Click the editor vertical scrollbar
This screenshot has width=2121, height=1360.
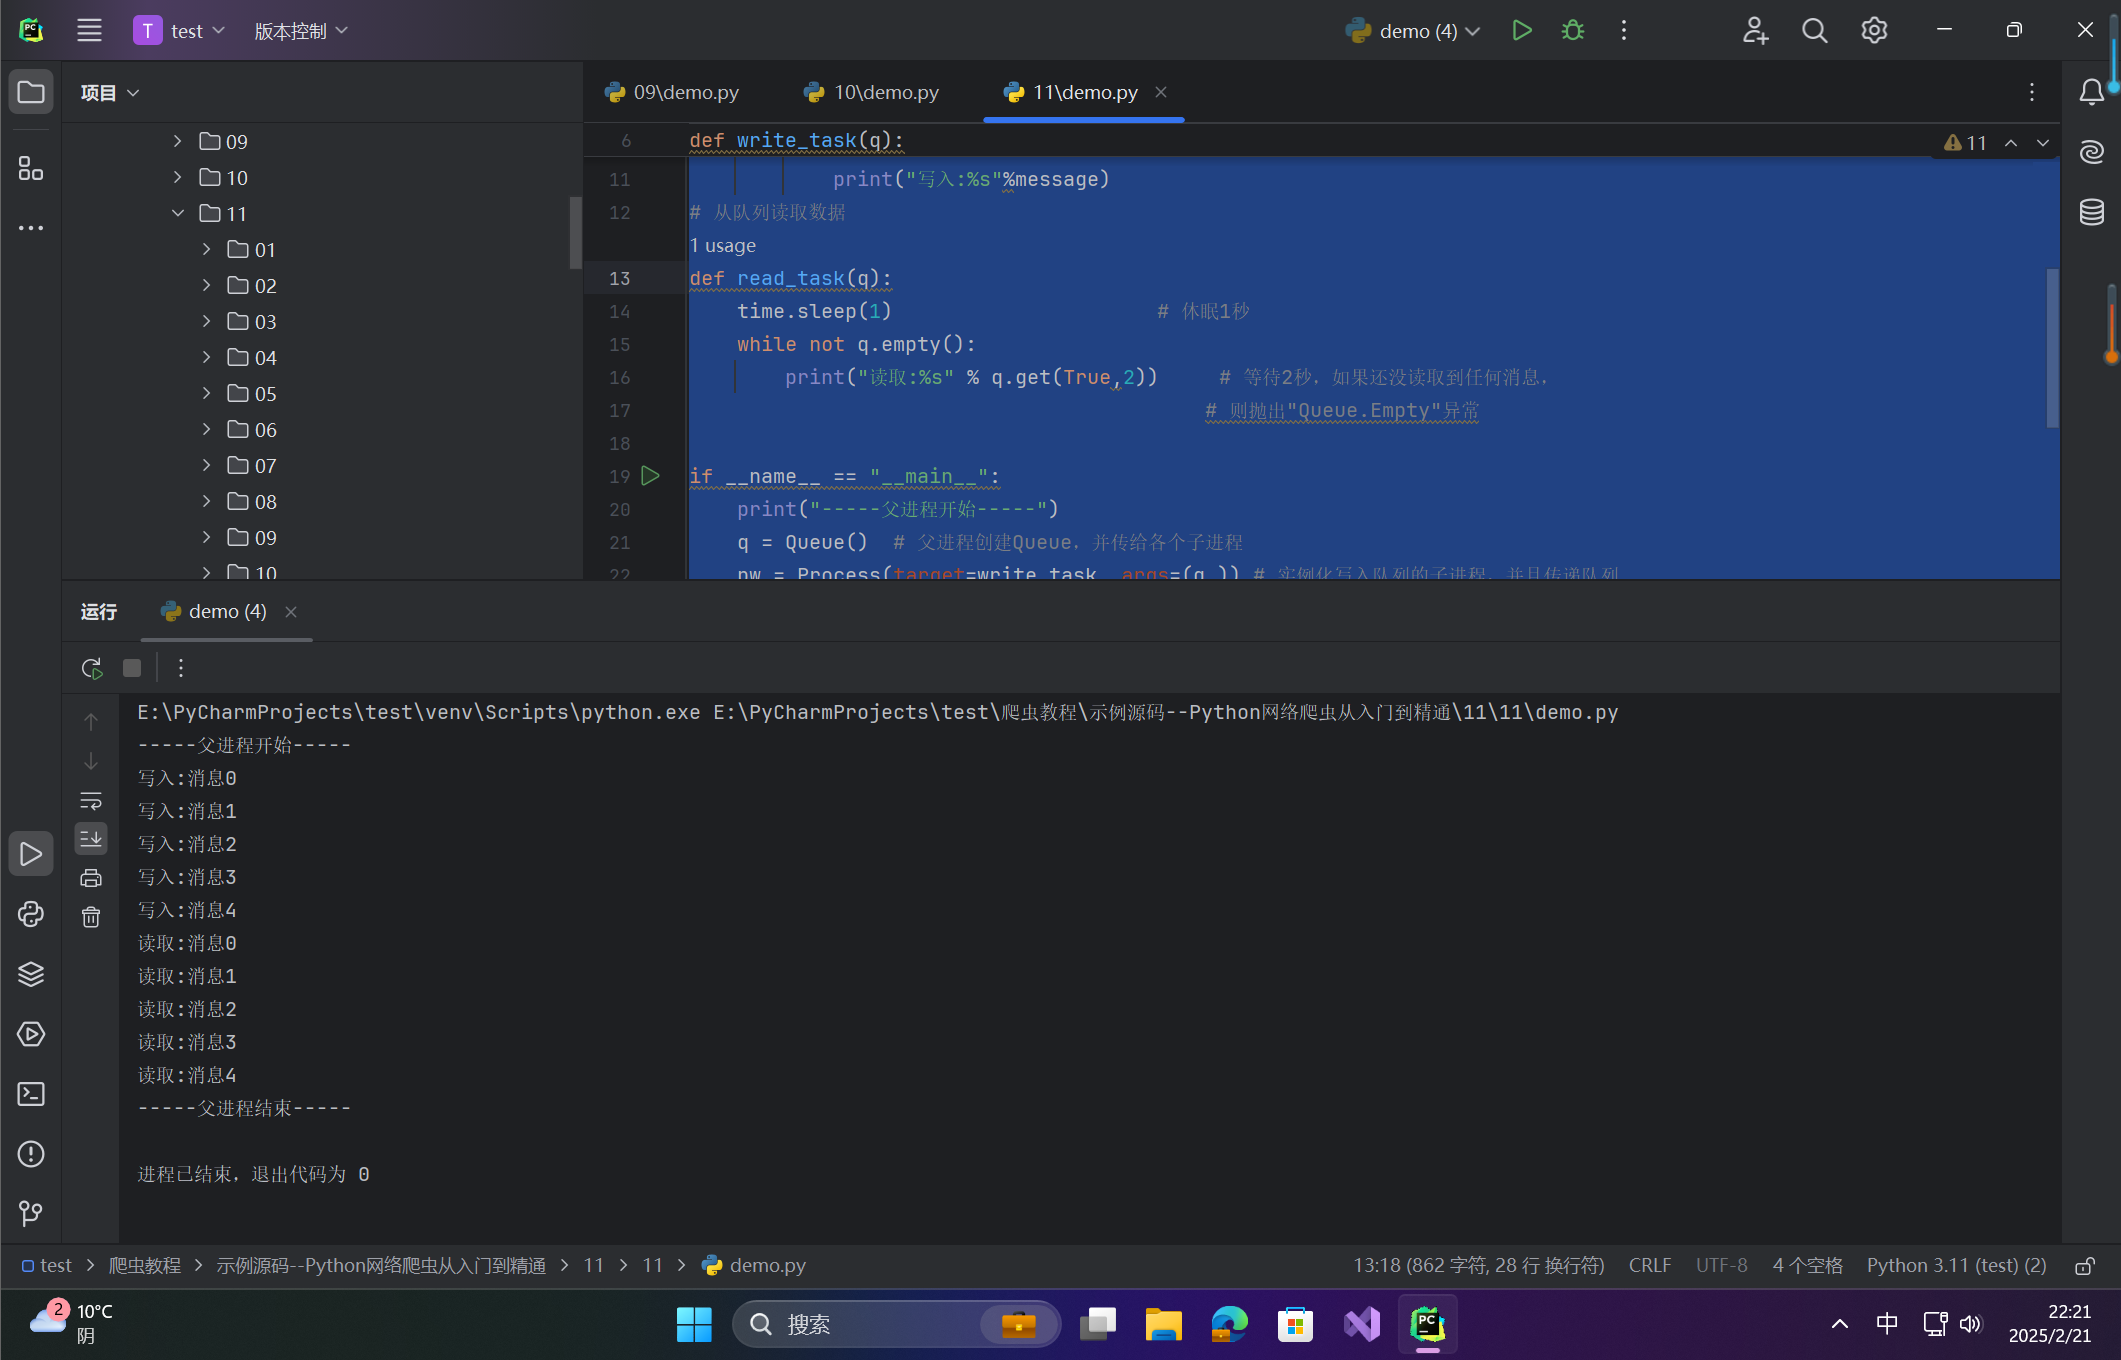pyautogui.click(x=2052, y=347)
